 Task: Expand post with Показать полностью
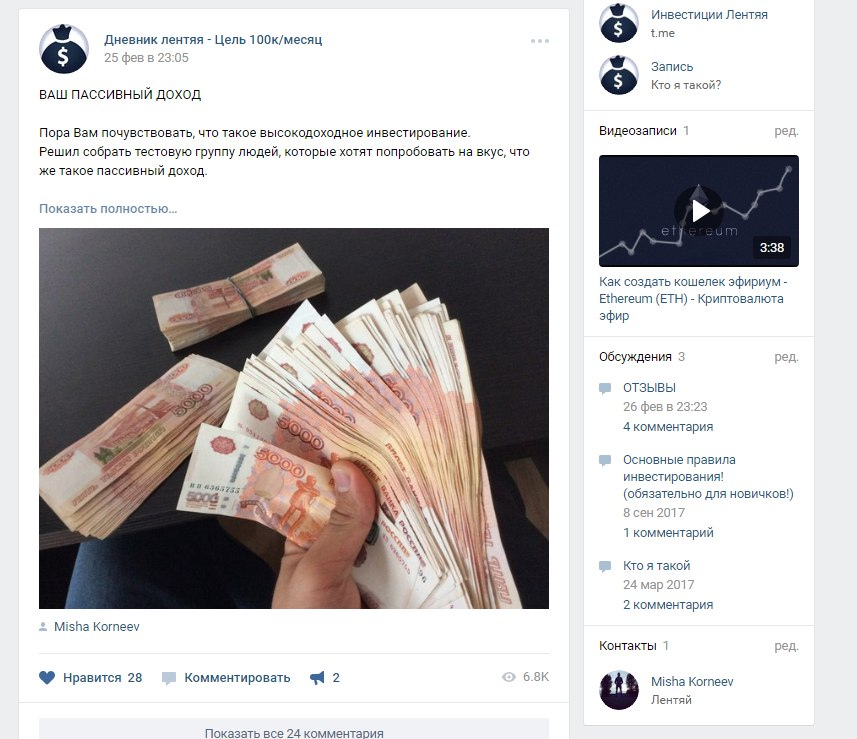(x=108, y=209)
